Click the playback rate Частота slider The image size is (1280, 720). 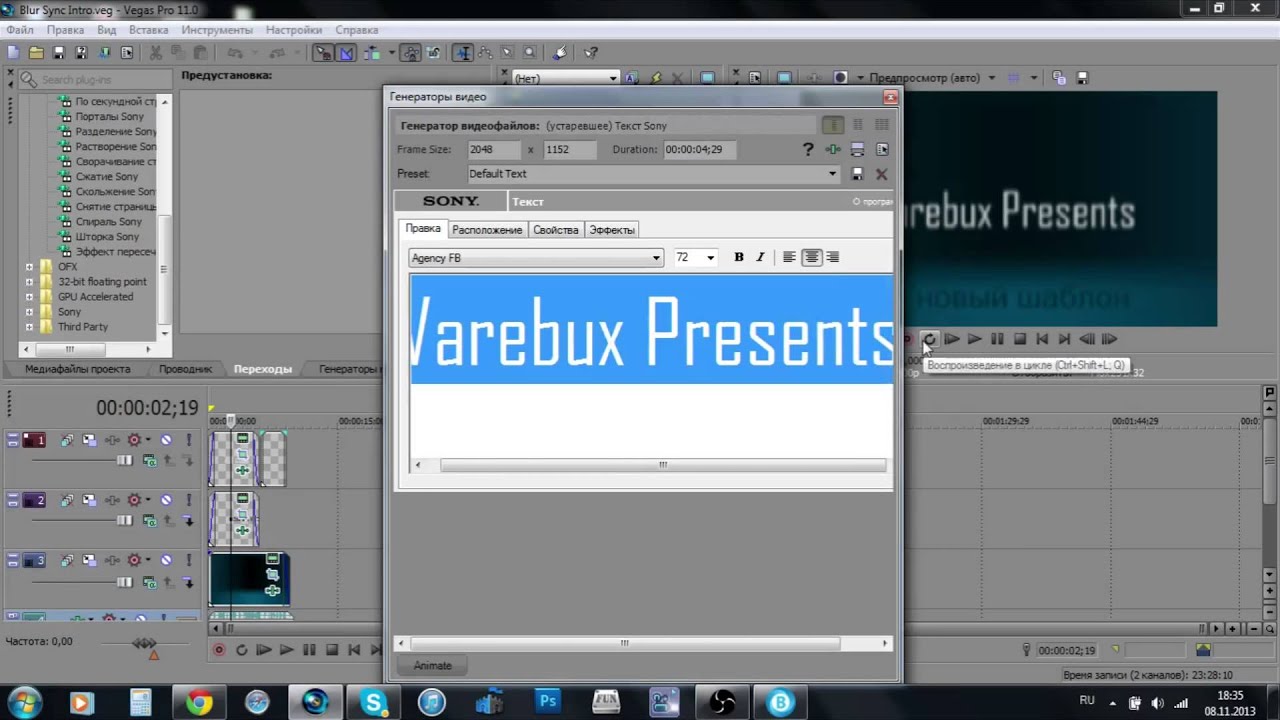pyautogui.click(x=145, y=642)
